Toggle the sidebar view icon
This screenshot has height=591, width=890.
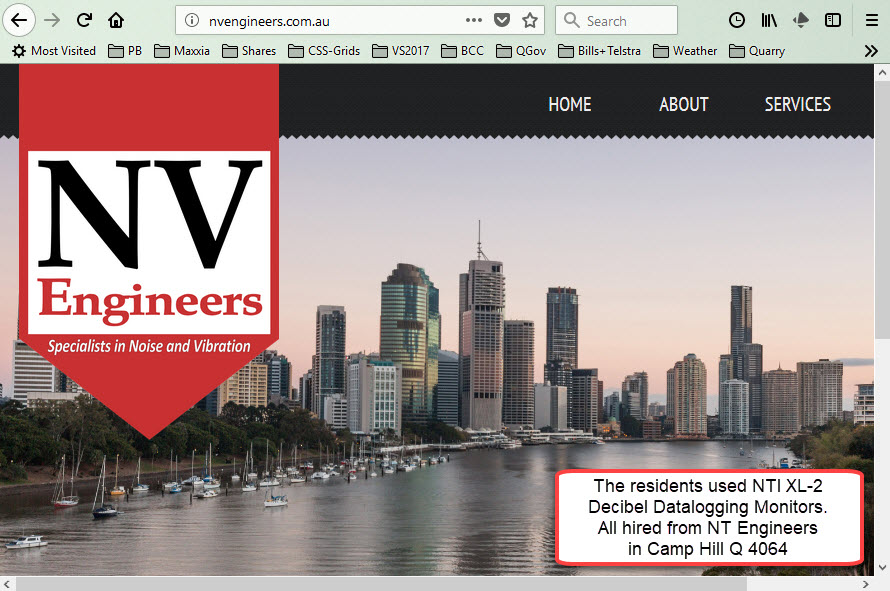coord(833,20)
